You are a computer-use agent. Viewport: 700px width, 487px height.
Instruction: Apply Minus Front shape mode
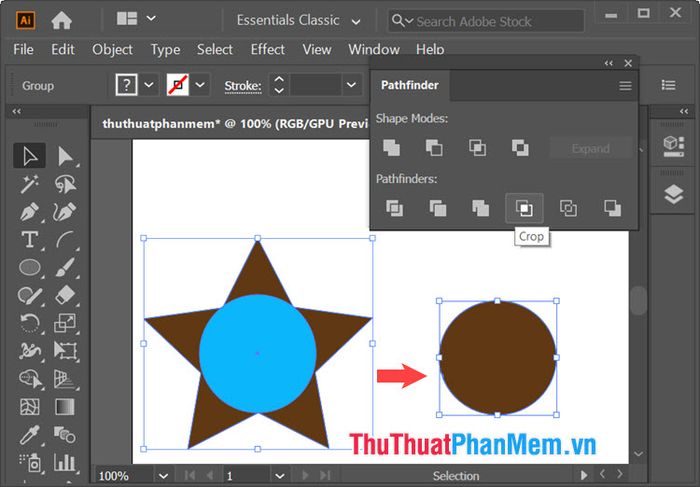434,148
